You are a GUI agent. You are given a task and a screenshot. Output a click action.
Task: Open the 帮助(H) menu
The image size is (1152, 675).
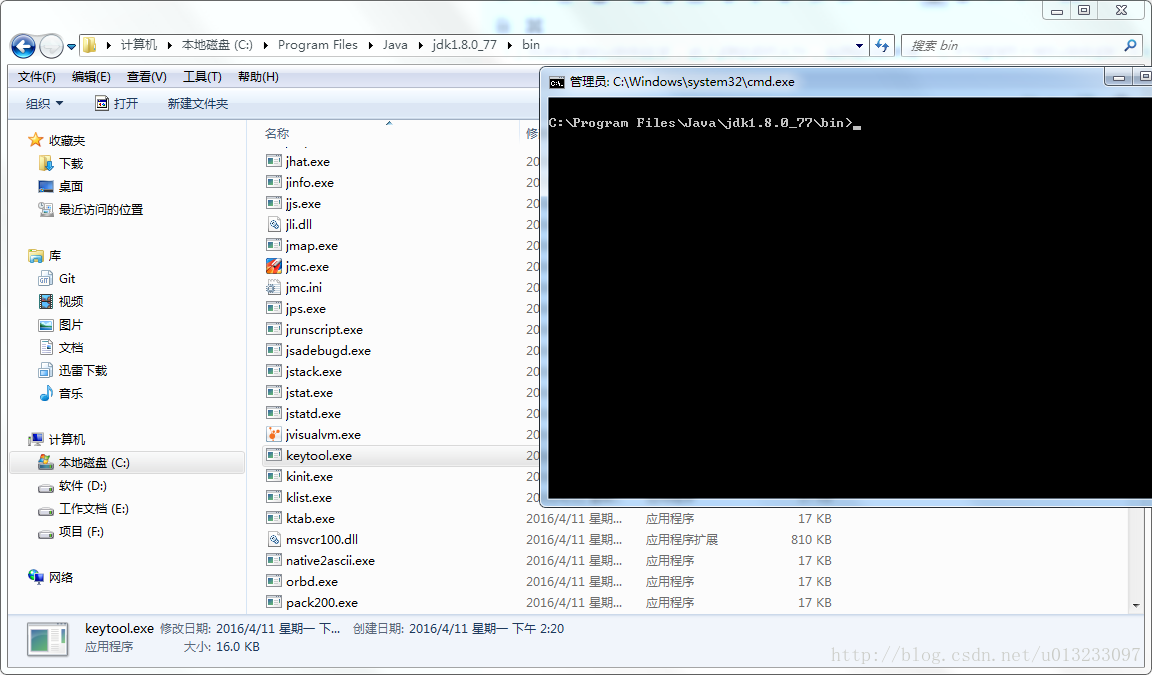point(258,76)
